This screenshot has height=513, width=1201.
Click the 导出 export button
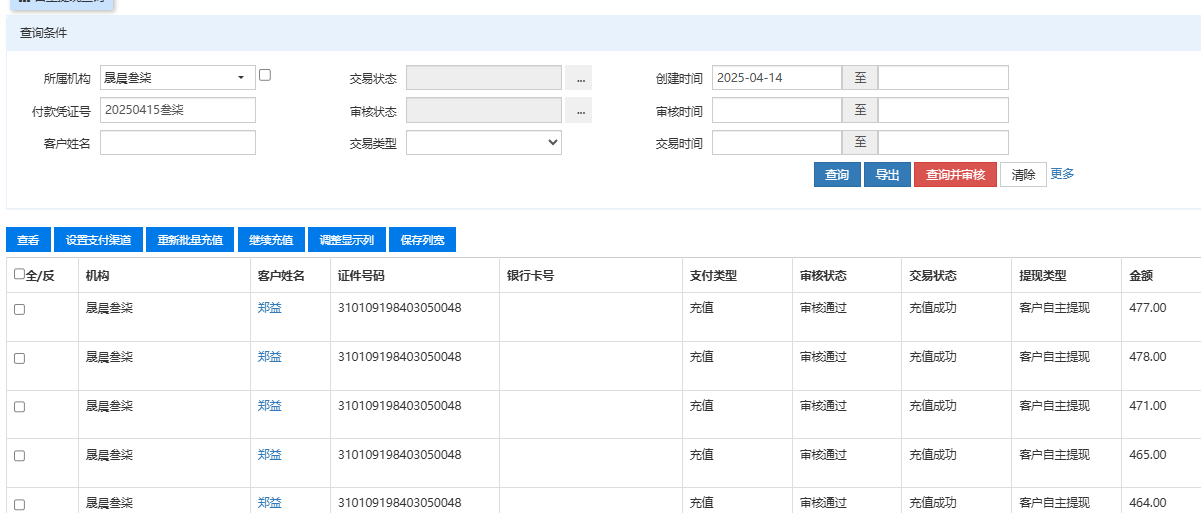pyautogui.click(x=887, y=175)
